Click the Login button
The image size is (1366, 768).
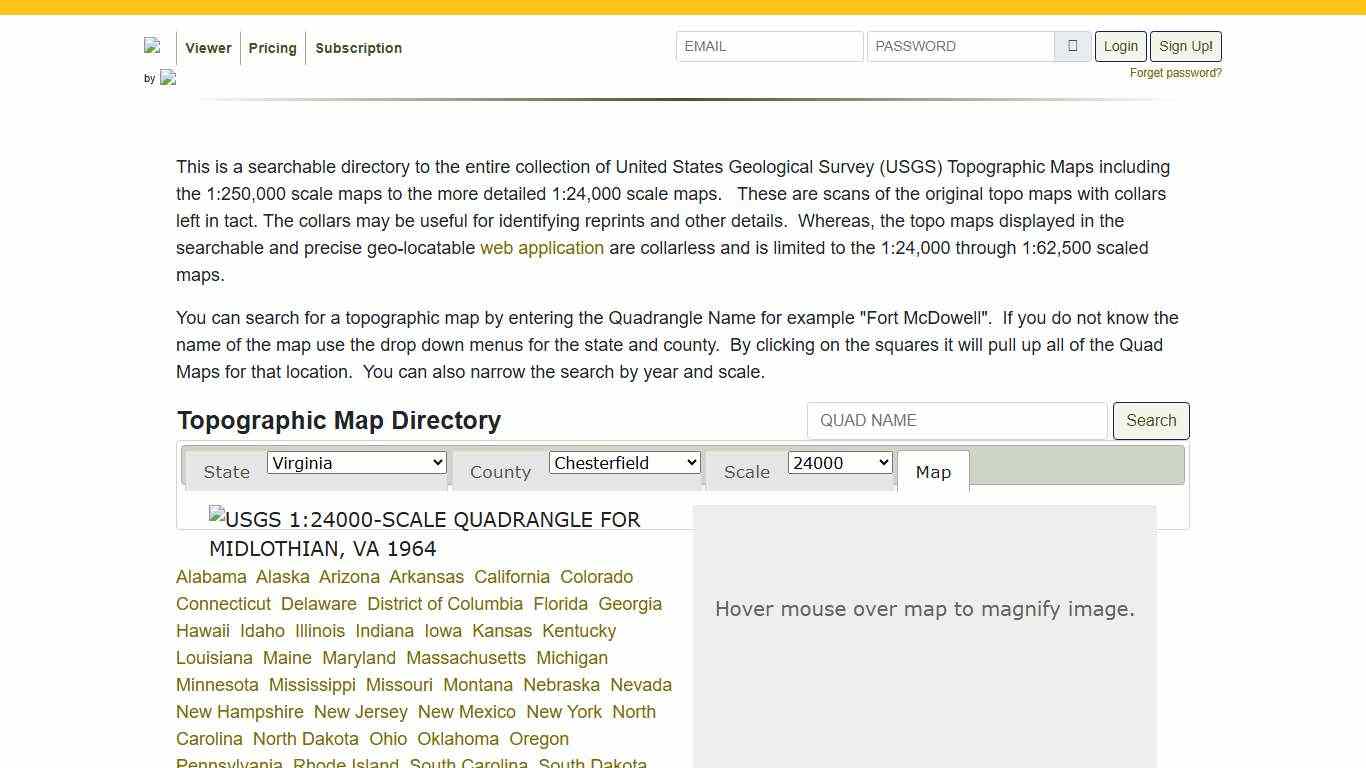[x=1120, y=46]
